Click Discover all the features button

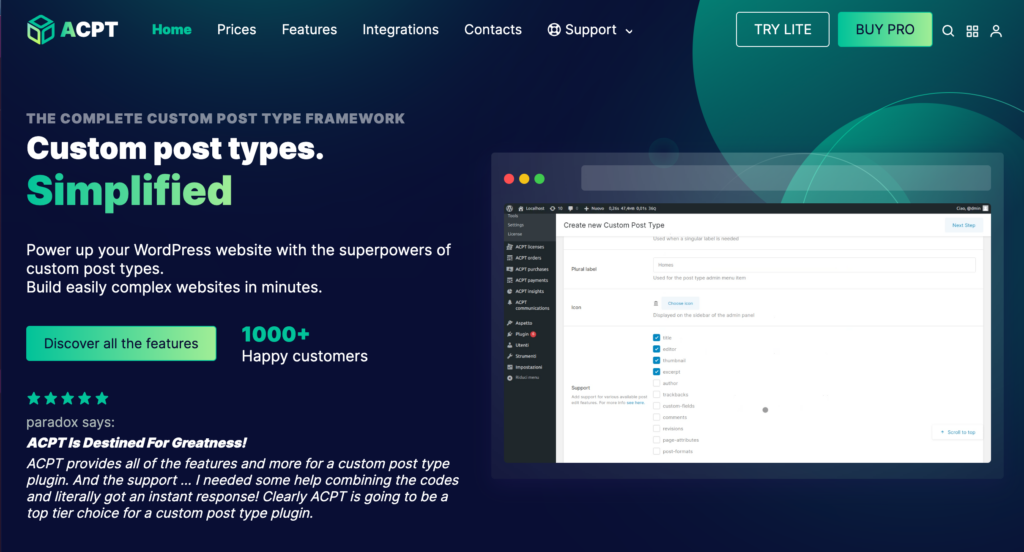pyautogui.click(x=121, y=343)
